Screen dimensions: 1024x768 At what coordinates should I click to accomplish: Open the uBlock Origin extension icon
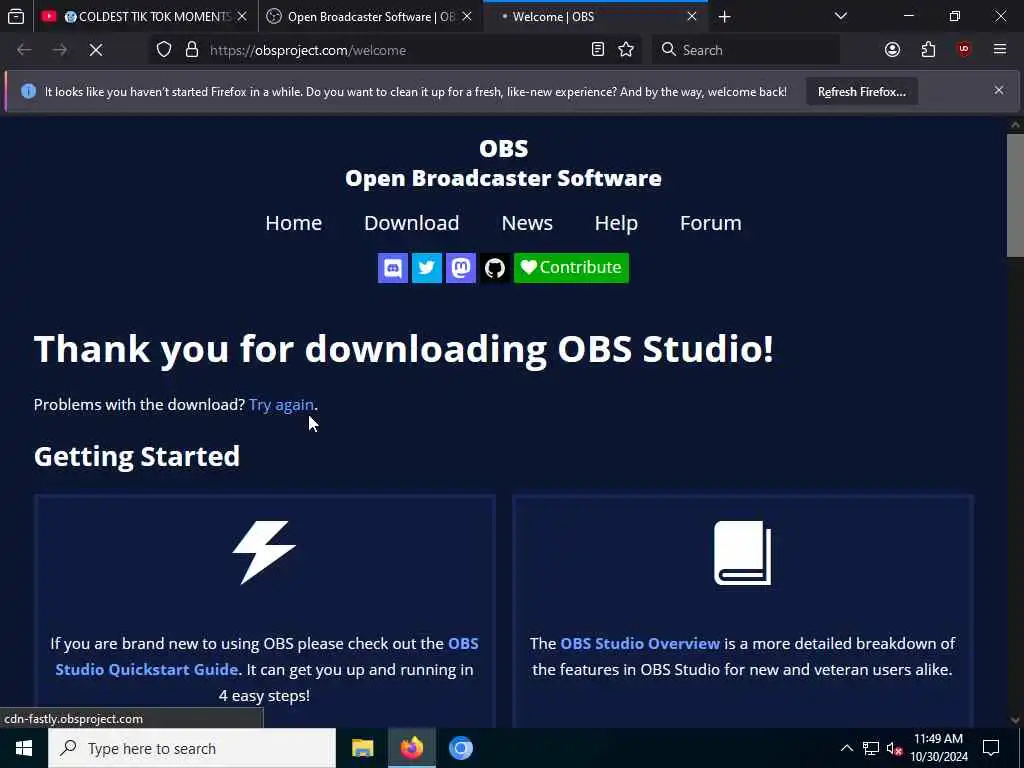click(x=964, y=50)
